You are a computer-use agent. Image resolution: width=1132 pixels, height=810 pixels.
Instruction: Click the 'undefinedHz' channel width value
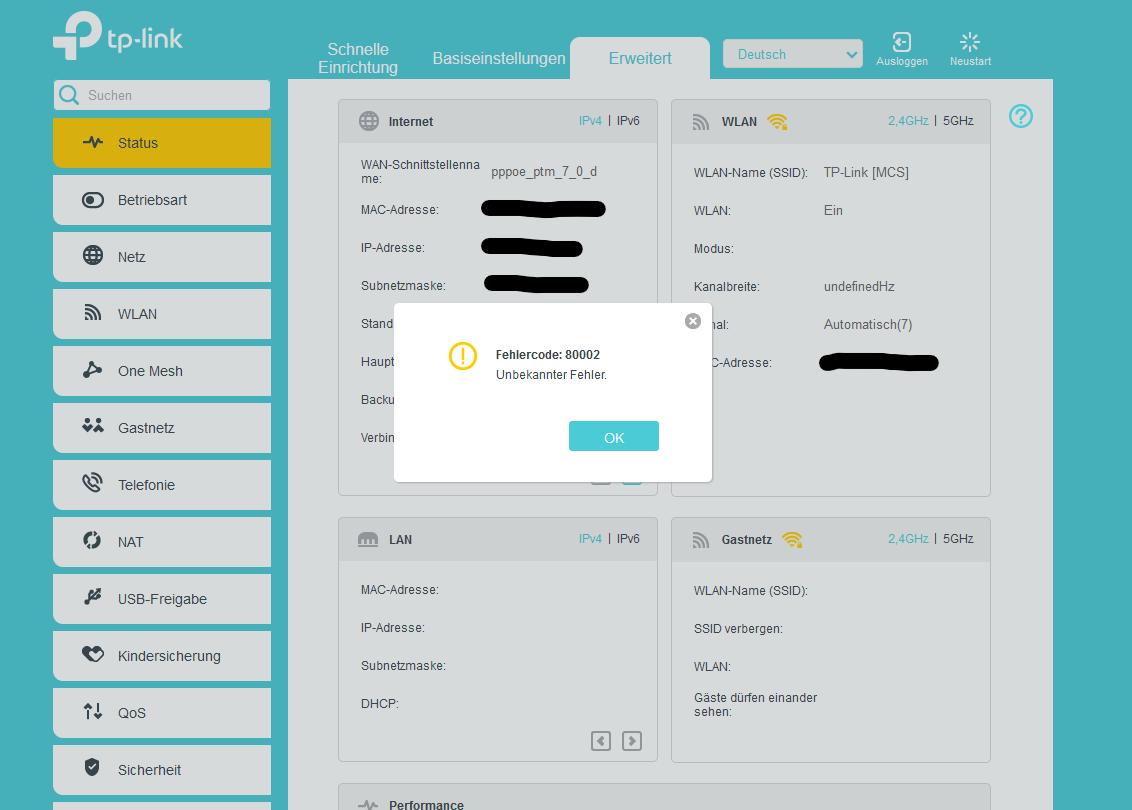tap(859, 287)
